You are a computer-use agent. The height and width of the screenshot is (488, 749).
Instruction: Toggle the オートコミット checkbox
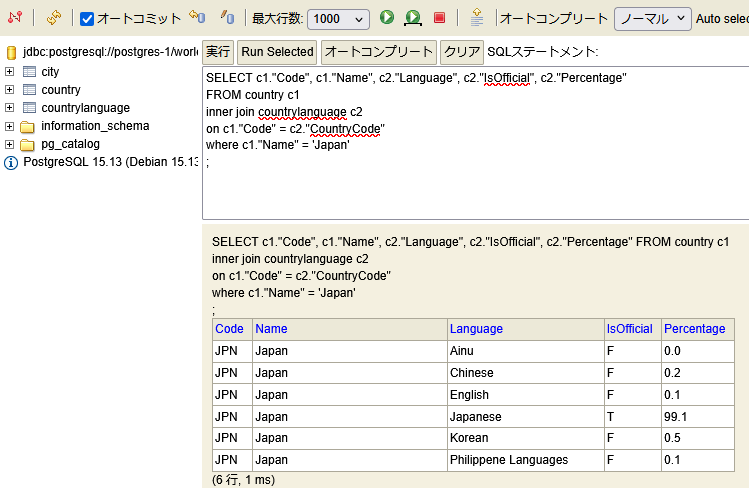click(x=87, y=19)
